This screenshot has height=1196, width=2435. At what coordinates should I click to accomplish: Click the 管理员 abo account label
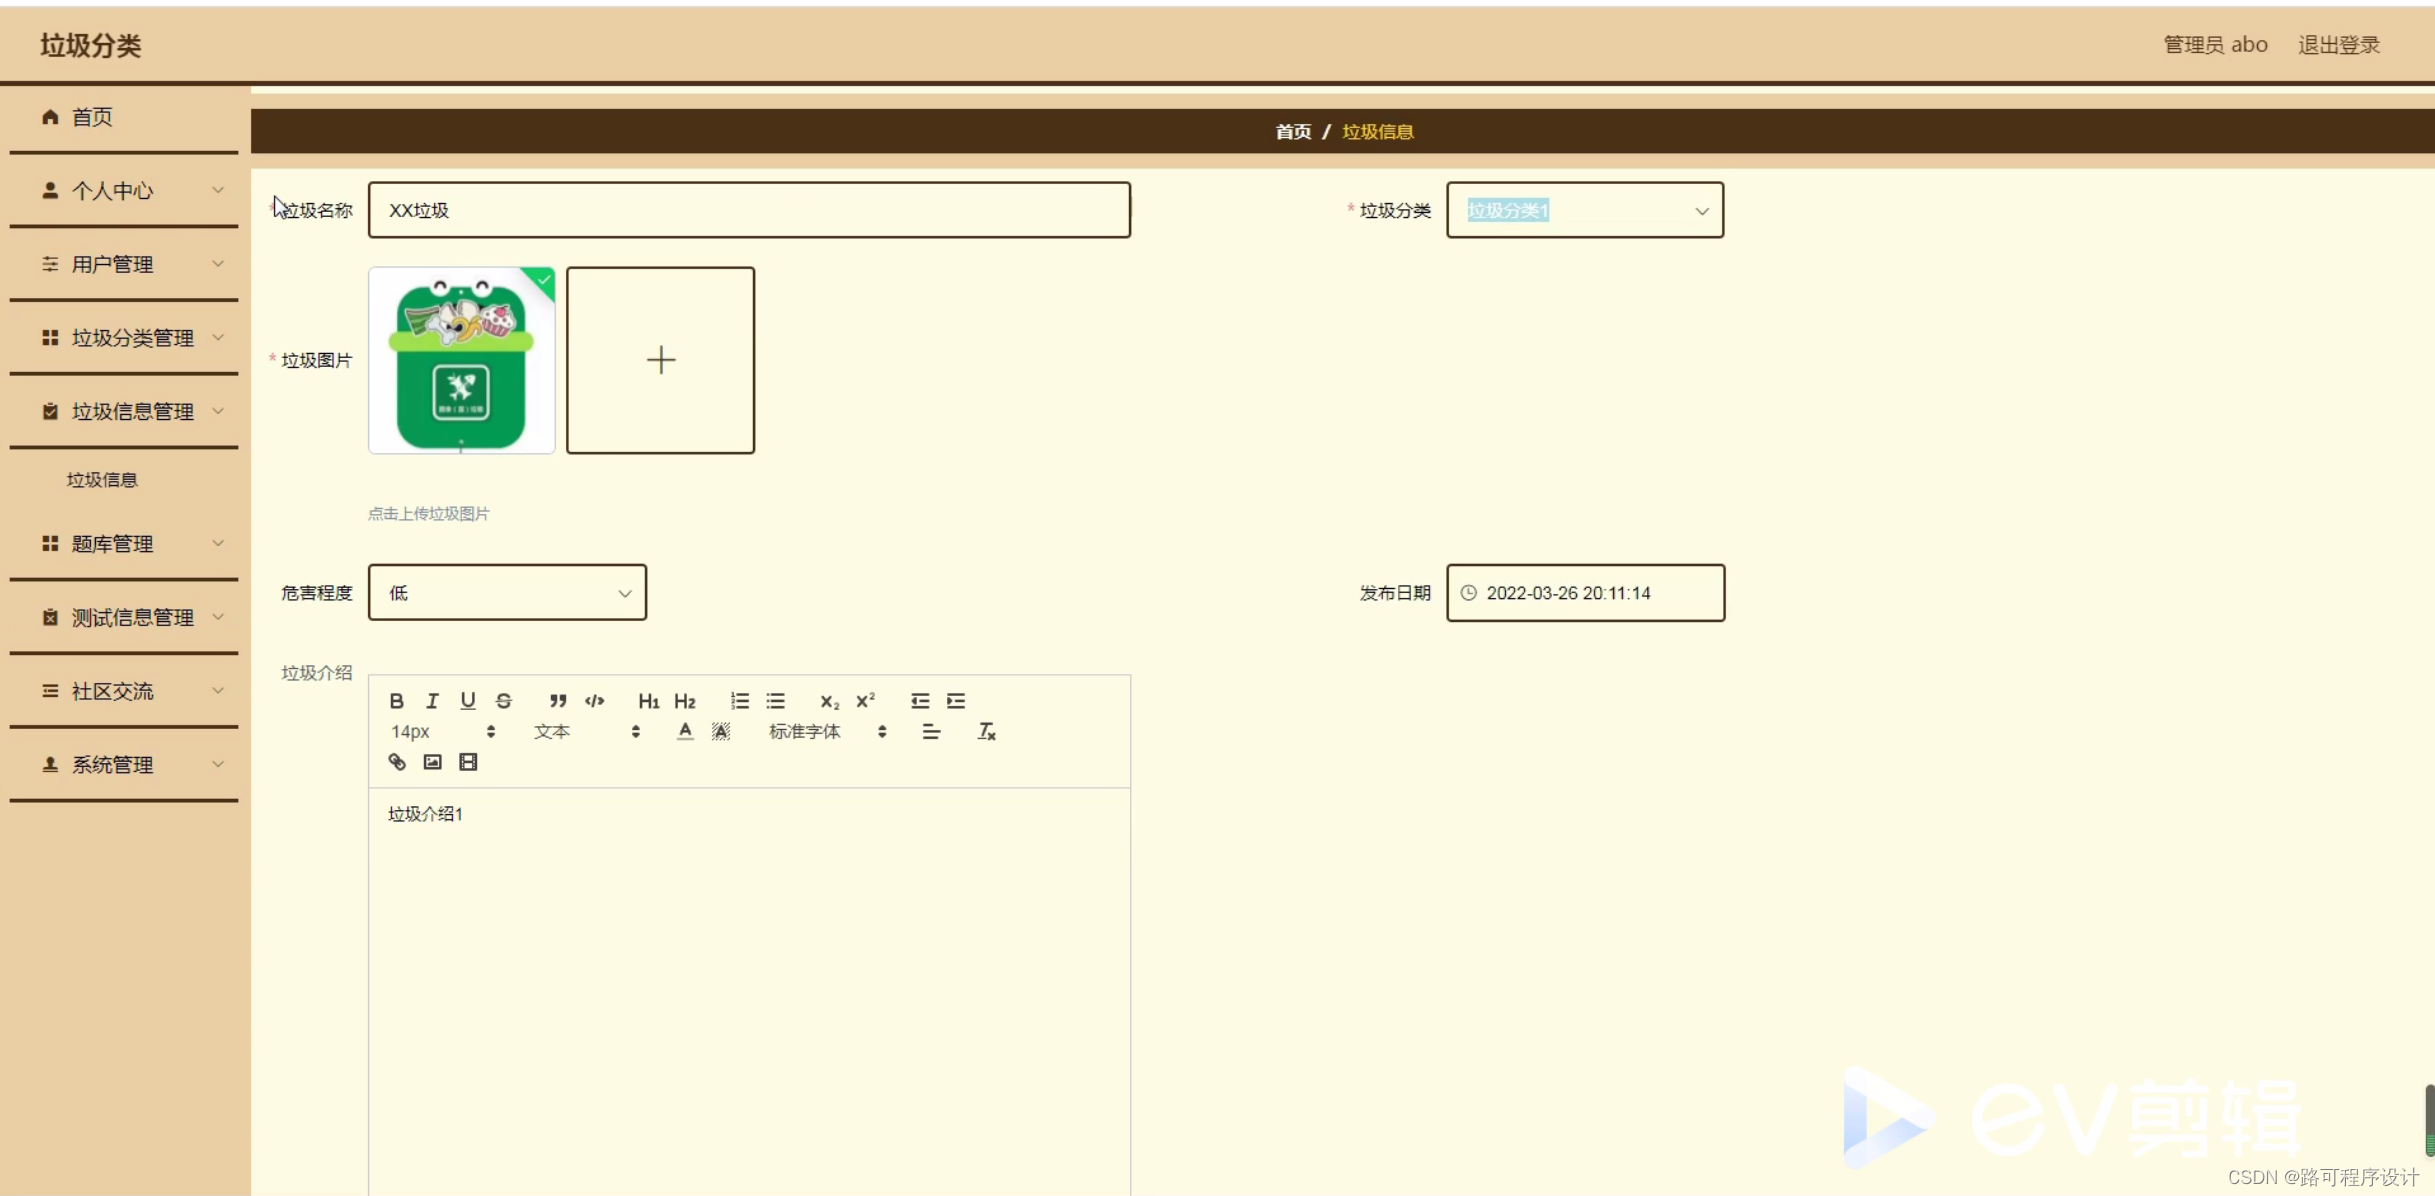[x=2215, y=45]
